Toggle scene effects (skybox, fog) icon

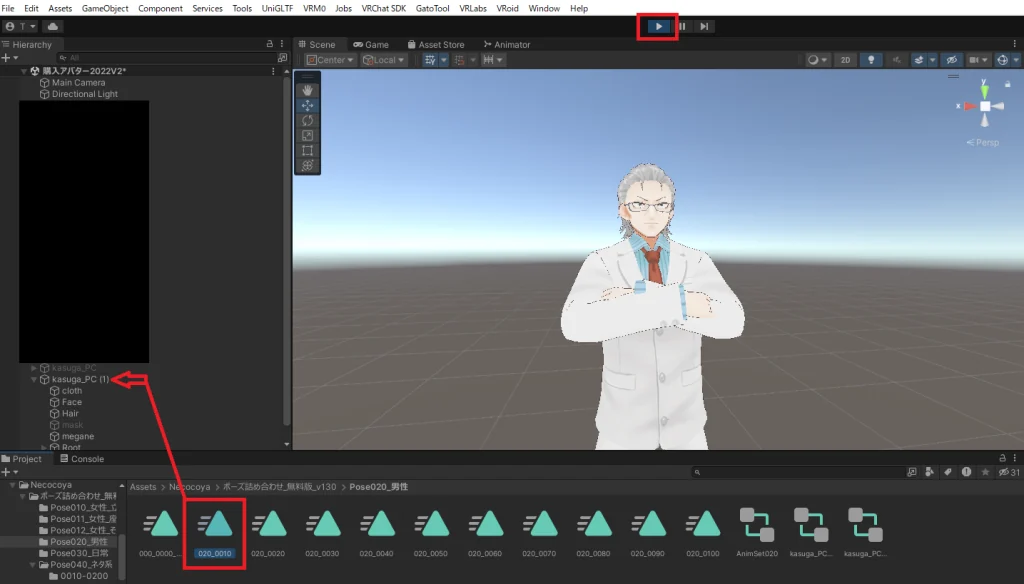[x=918, y=59]
